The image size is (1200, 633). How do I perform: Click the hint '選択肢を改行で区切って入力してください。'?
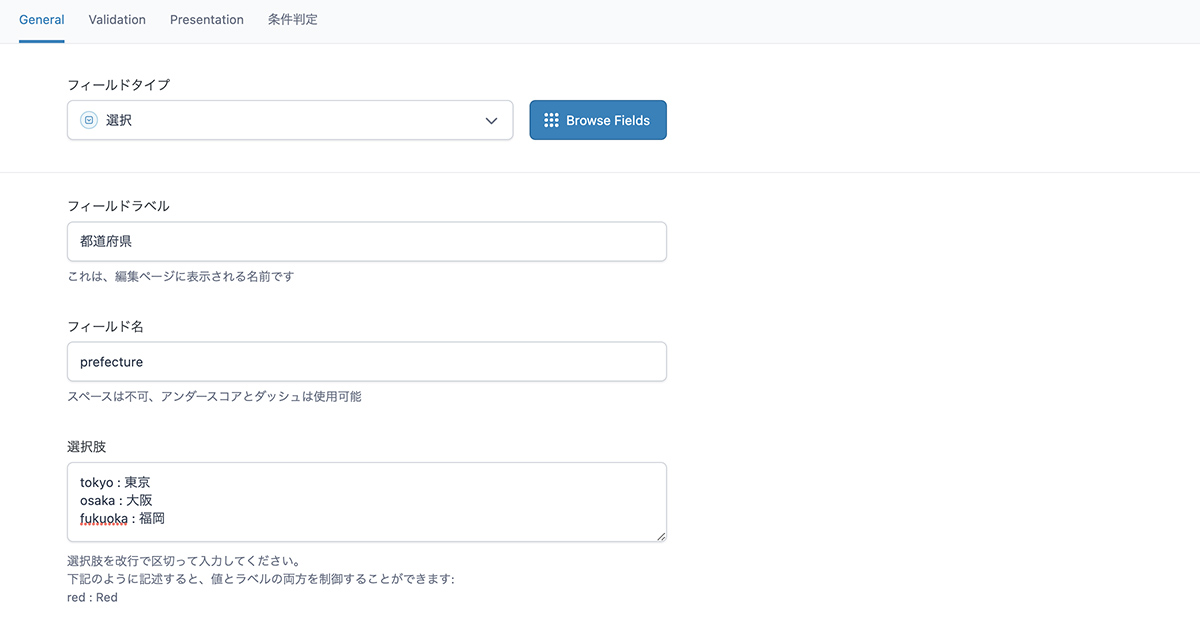coord(184,561)
